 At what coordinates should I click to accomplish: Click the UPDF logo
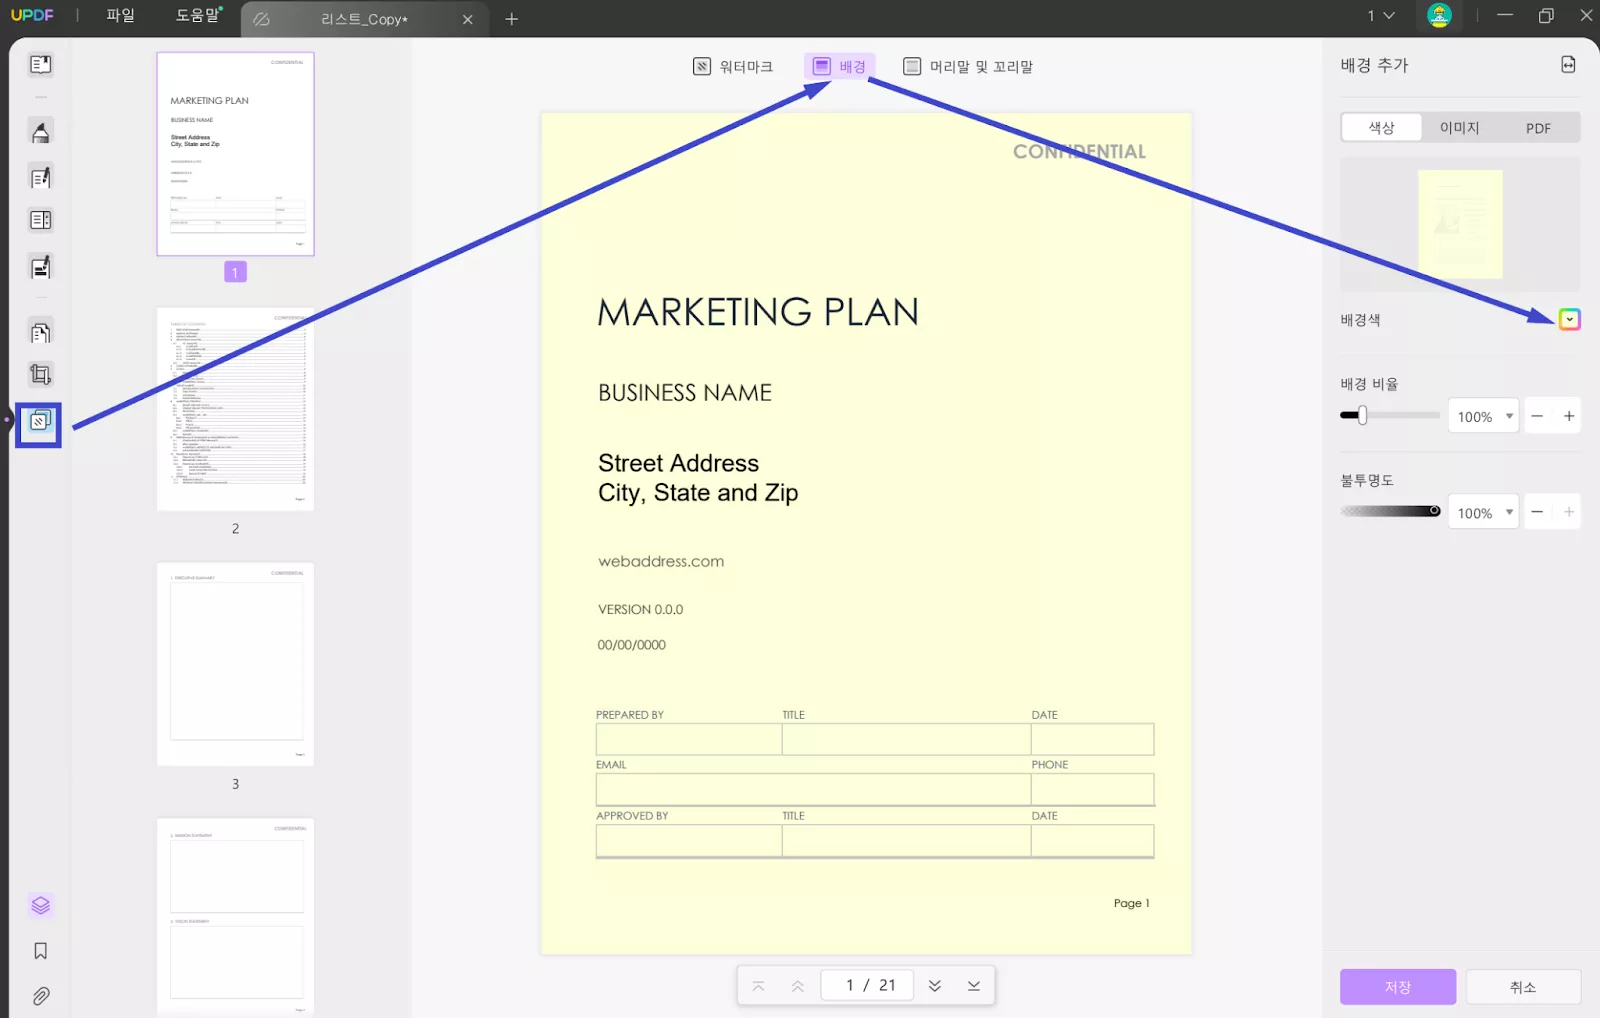[x=32, y=16]
